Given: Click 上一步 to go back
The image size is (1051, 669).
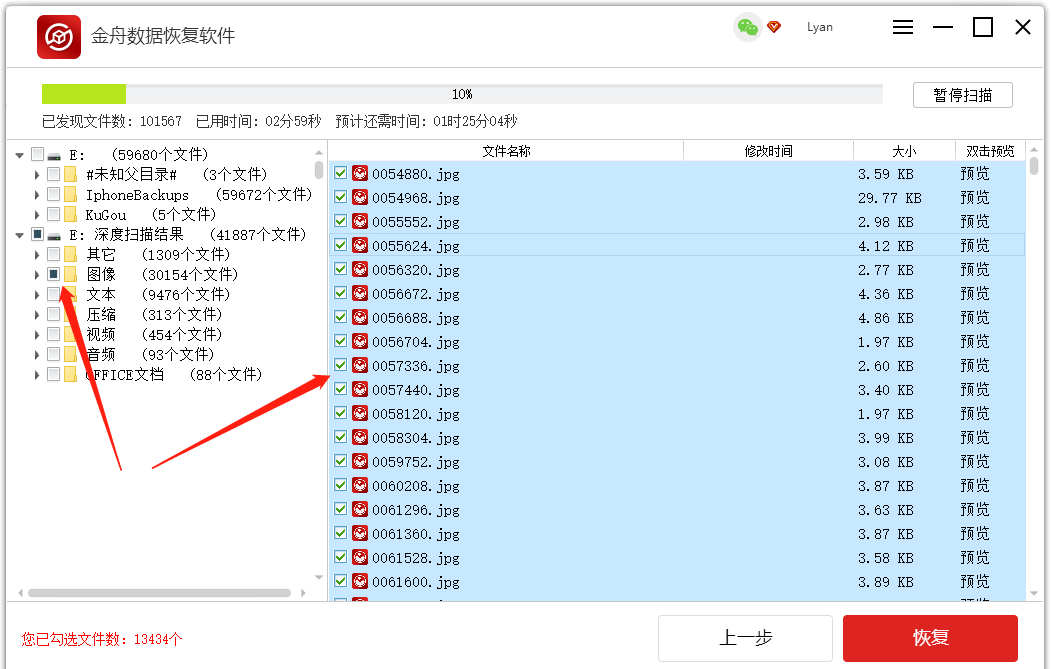Looking at the screenshot, I should [745, 637].
